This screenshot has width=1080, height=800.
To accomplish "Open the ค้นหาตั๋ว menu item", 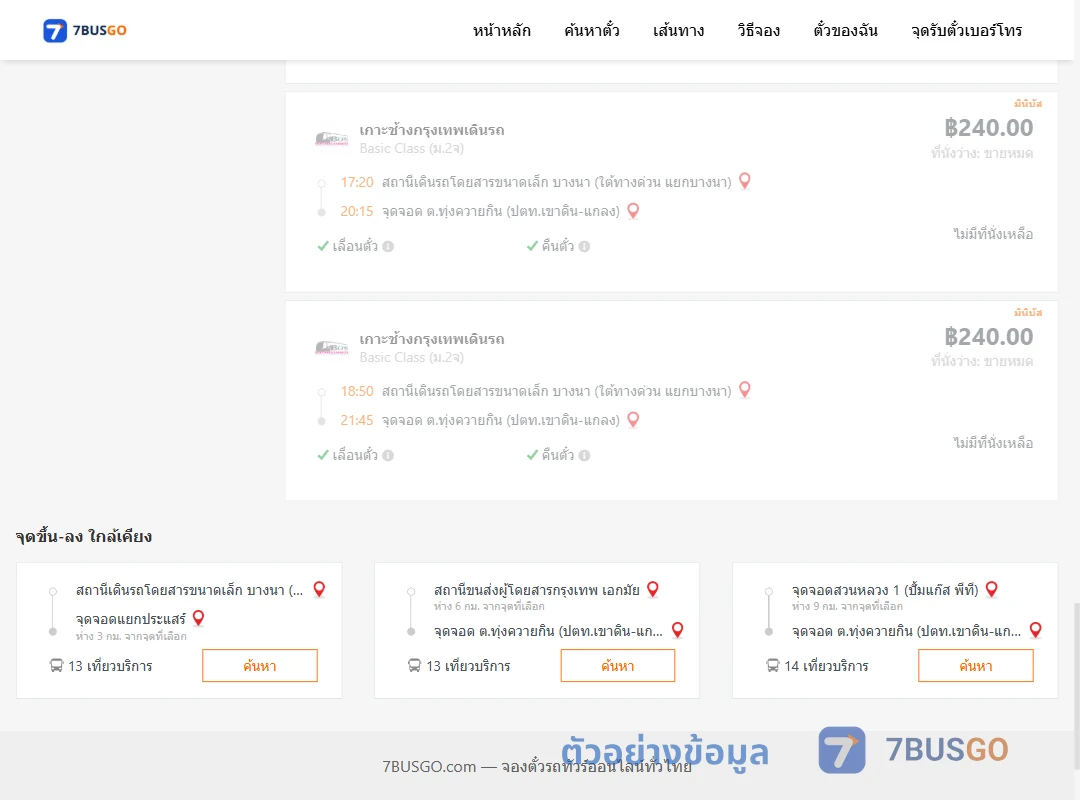I will click(592, 30).
